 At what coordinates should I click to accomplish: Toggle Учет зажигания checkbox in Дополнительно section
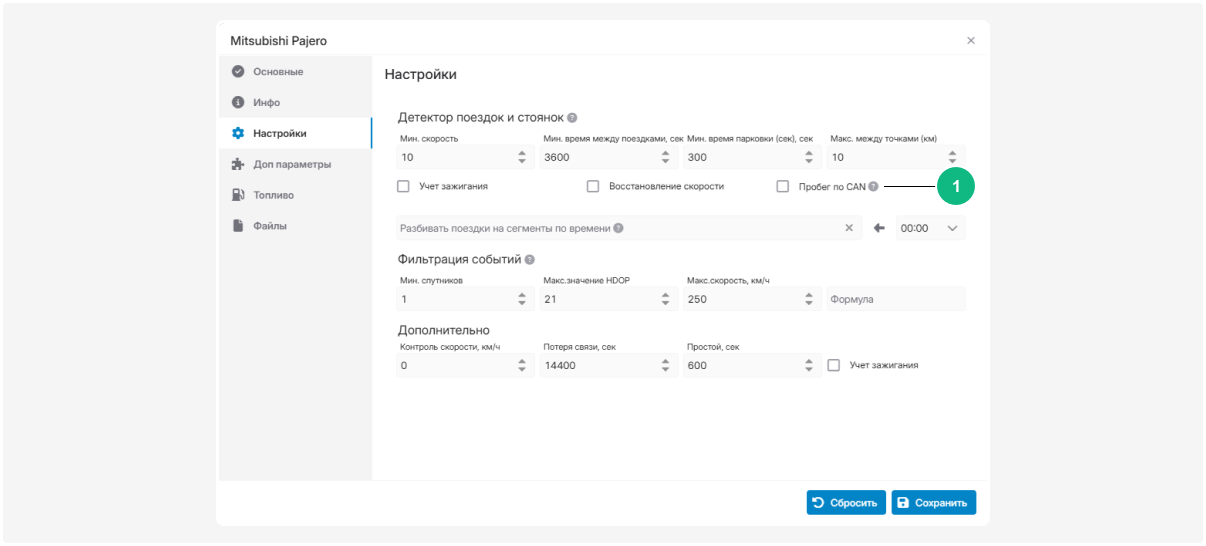834,365
